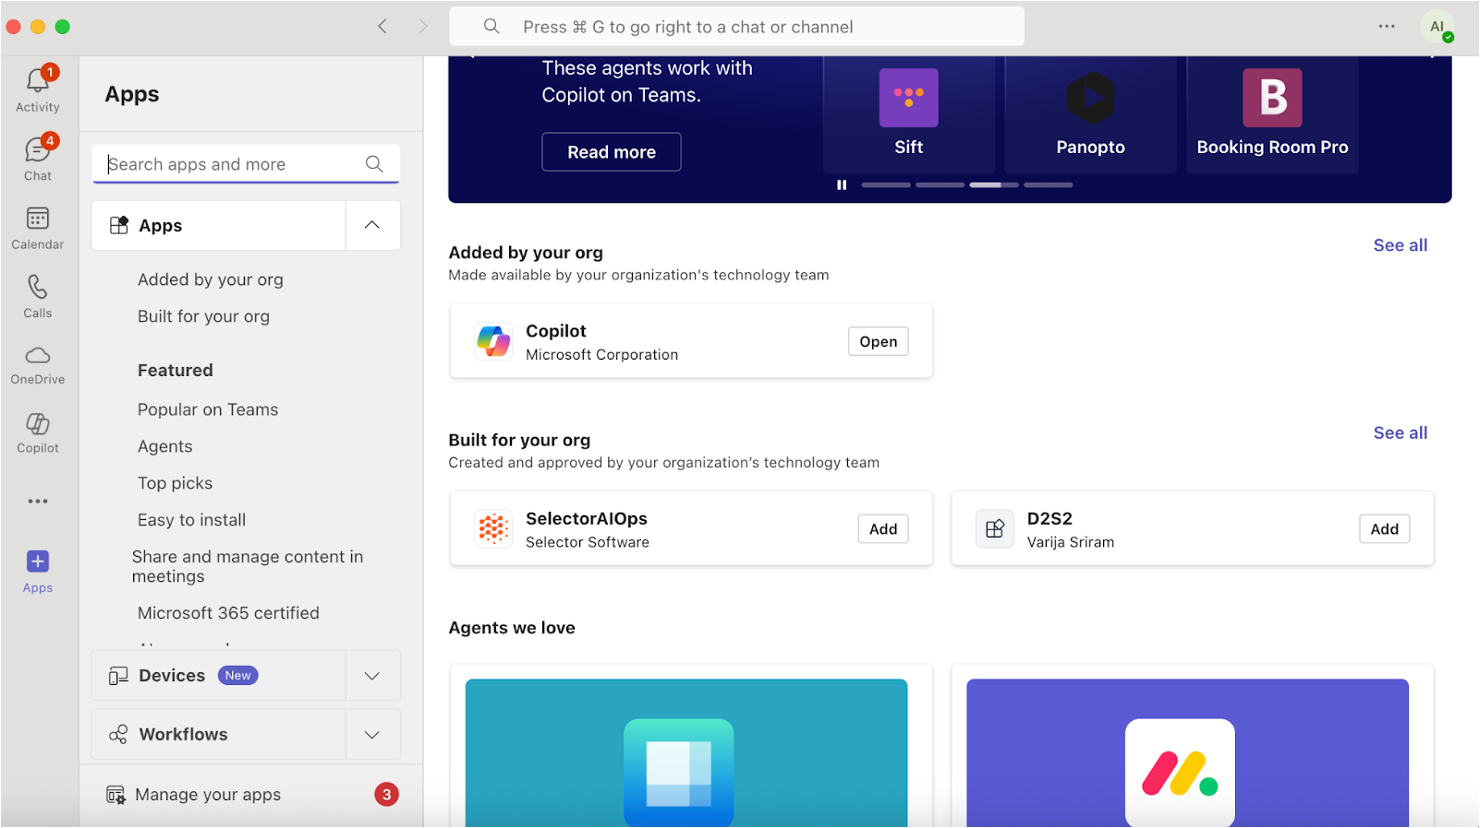Expand the Workflows section chevron

(372, 735)
